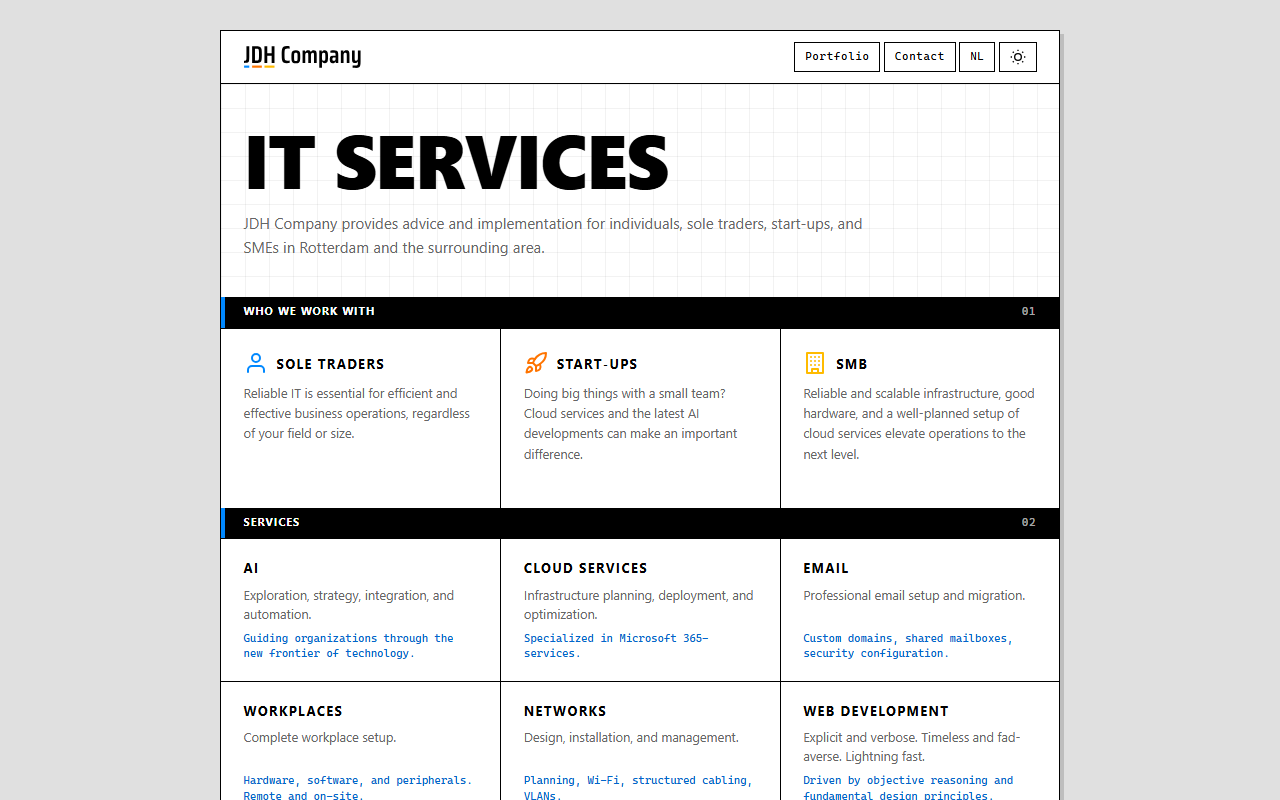Click the SERVICES section header label
The width and height of the screenshot is (1280, 800).
click(272, 522)
